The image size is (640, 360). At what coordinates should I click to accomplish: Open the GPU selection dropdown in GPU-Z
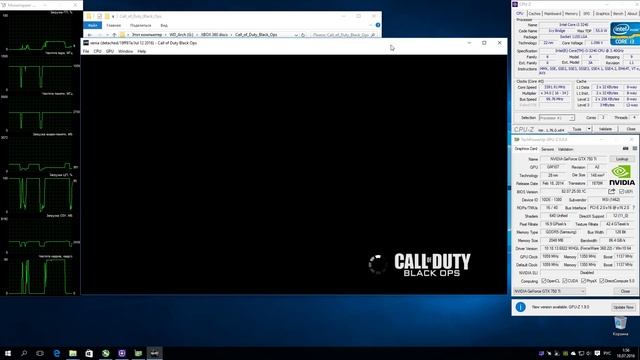tap(549, 291)
